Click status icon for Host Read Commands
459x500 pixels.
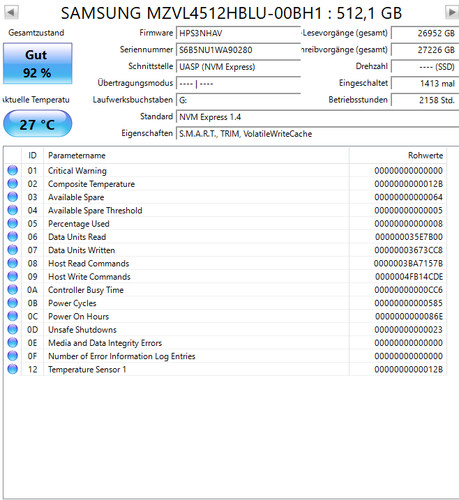tap(13, 263)
